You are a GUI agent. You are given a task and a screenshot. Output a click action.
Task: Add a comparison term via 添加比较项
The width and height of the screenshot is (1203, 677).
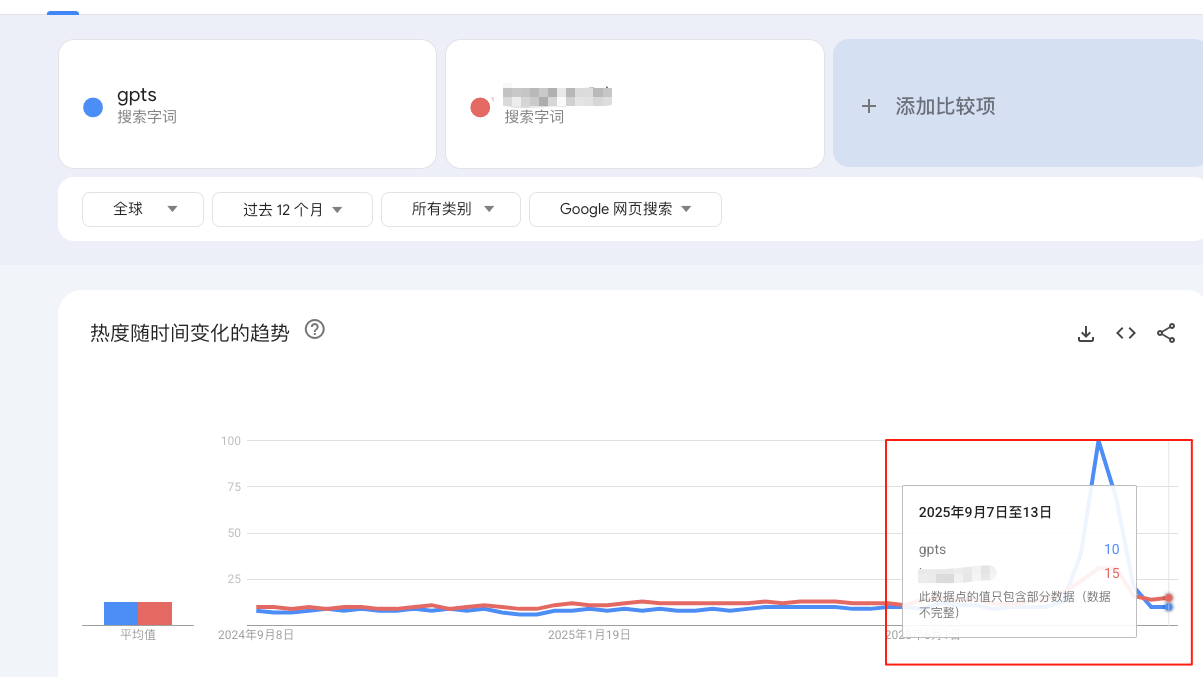1018,104
